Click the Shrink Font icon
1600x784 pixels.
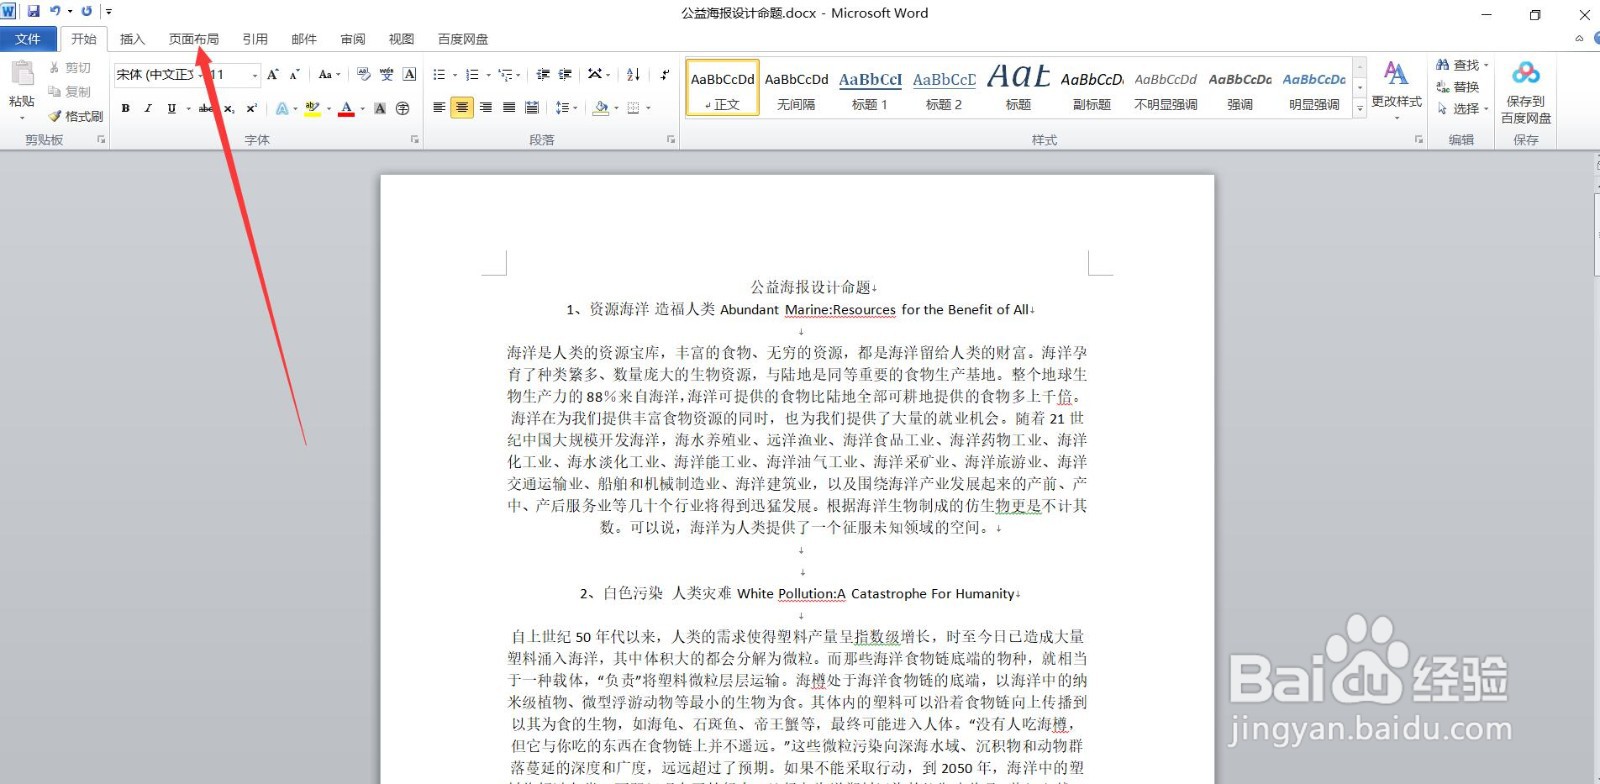coord(294,75)
